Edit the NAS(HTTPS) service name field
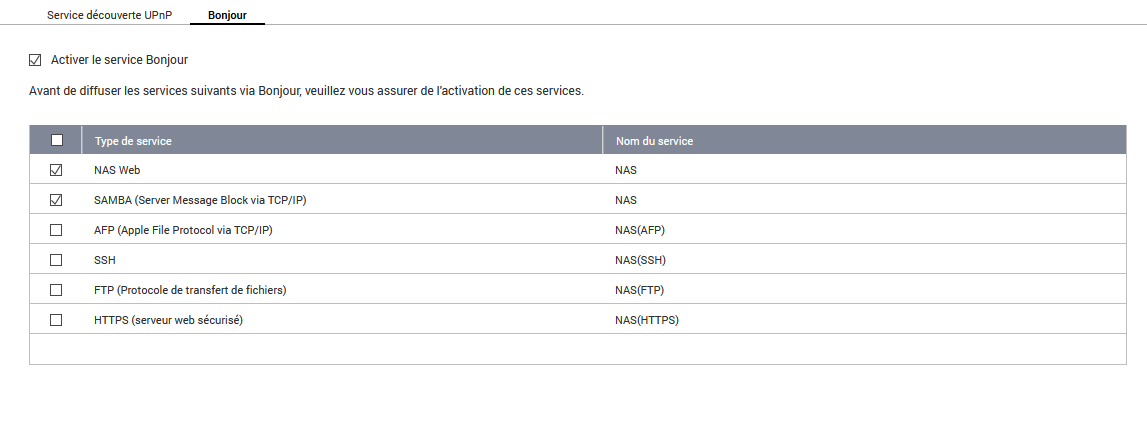Image resolution: width=1147 pixels, height=421 pixels. click(647, 320)
